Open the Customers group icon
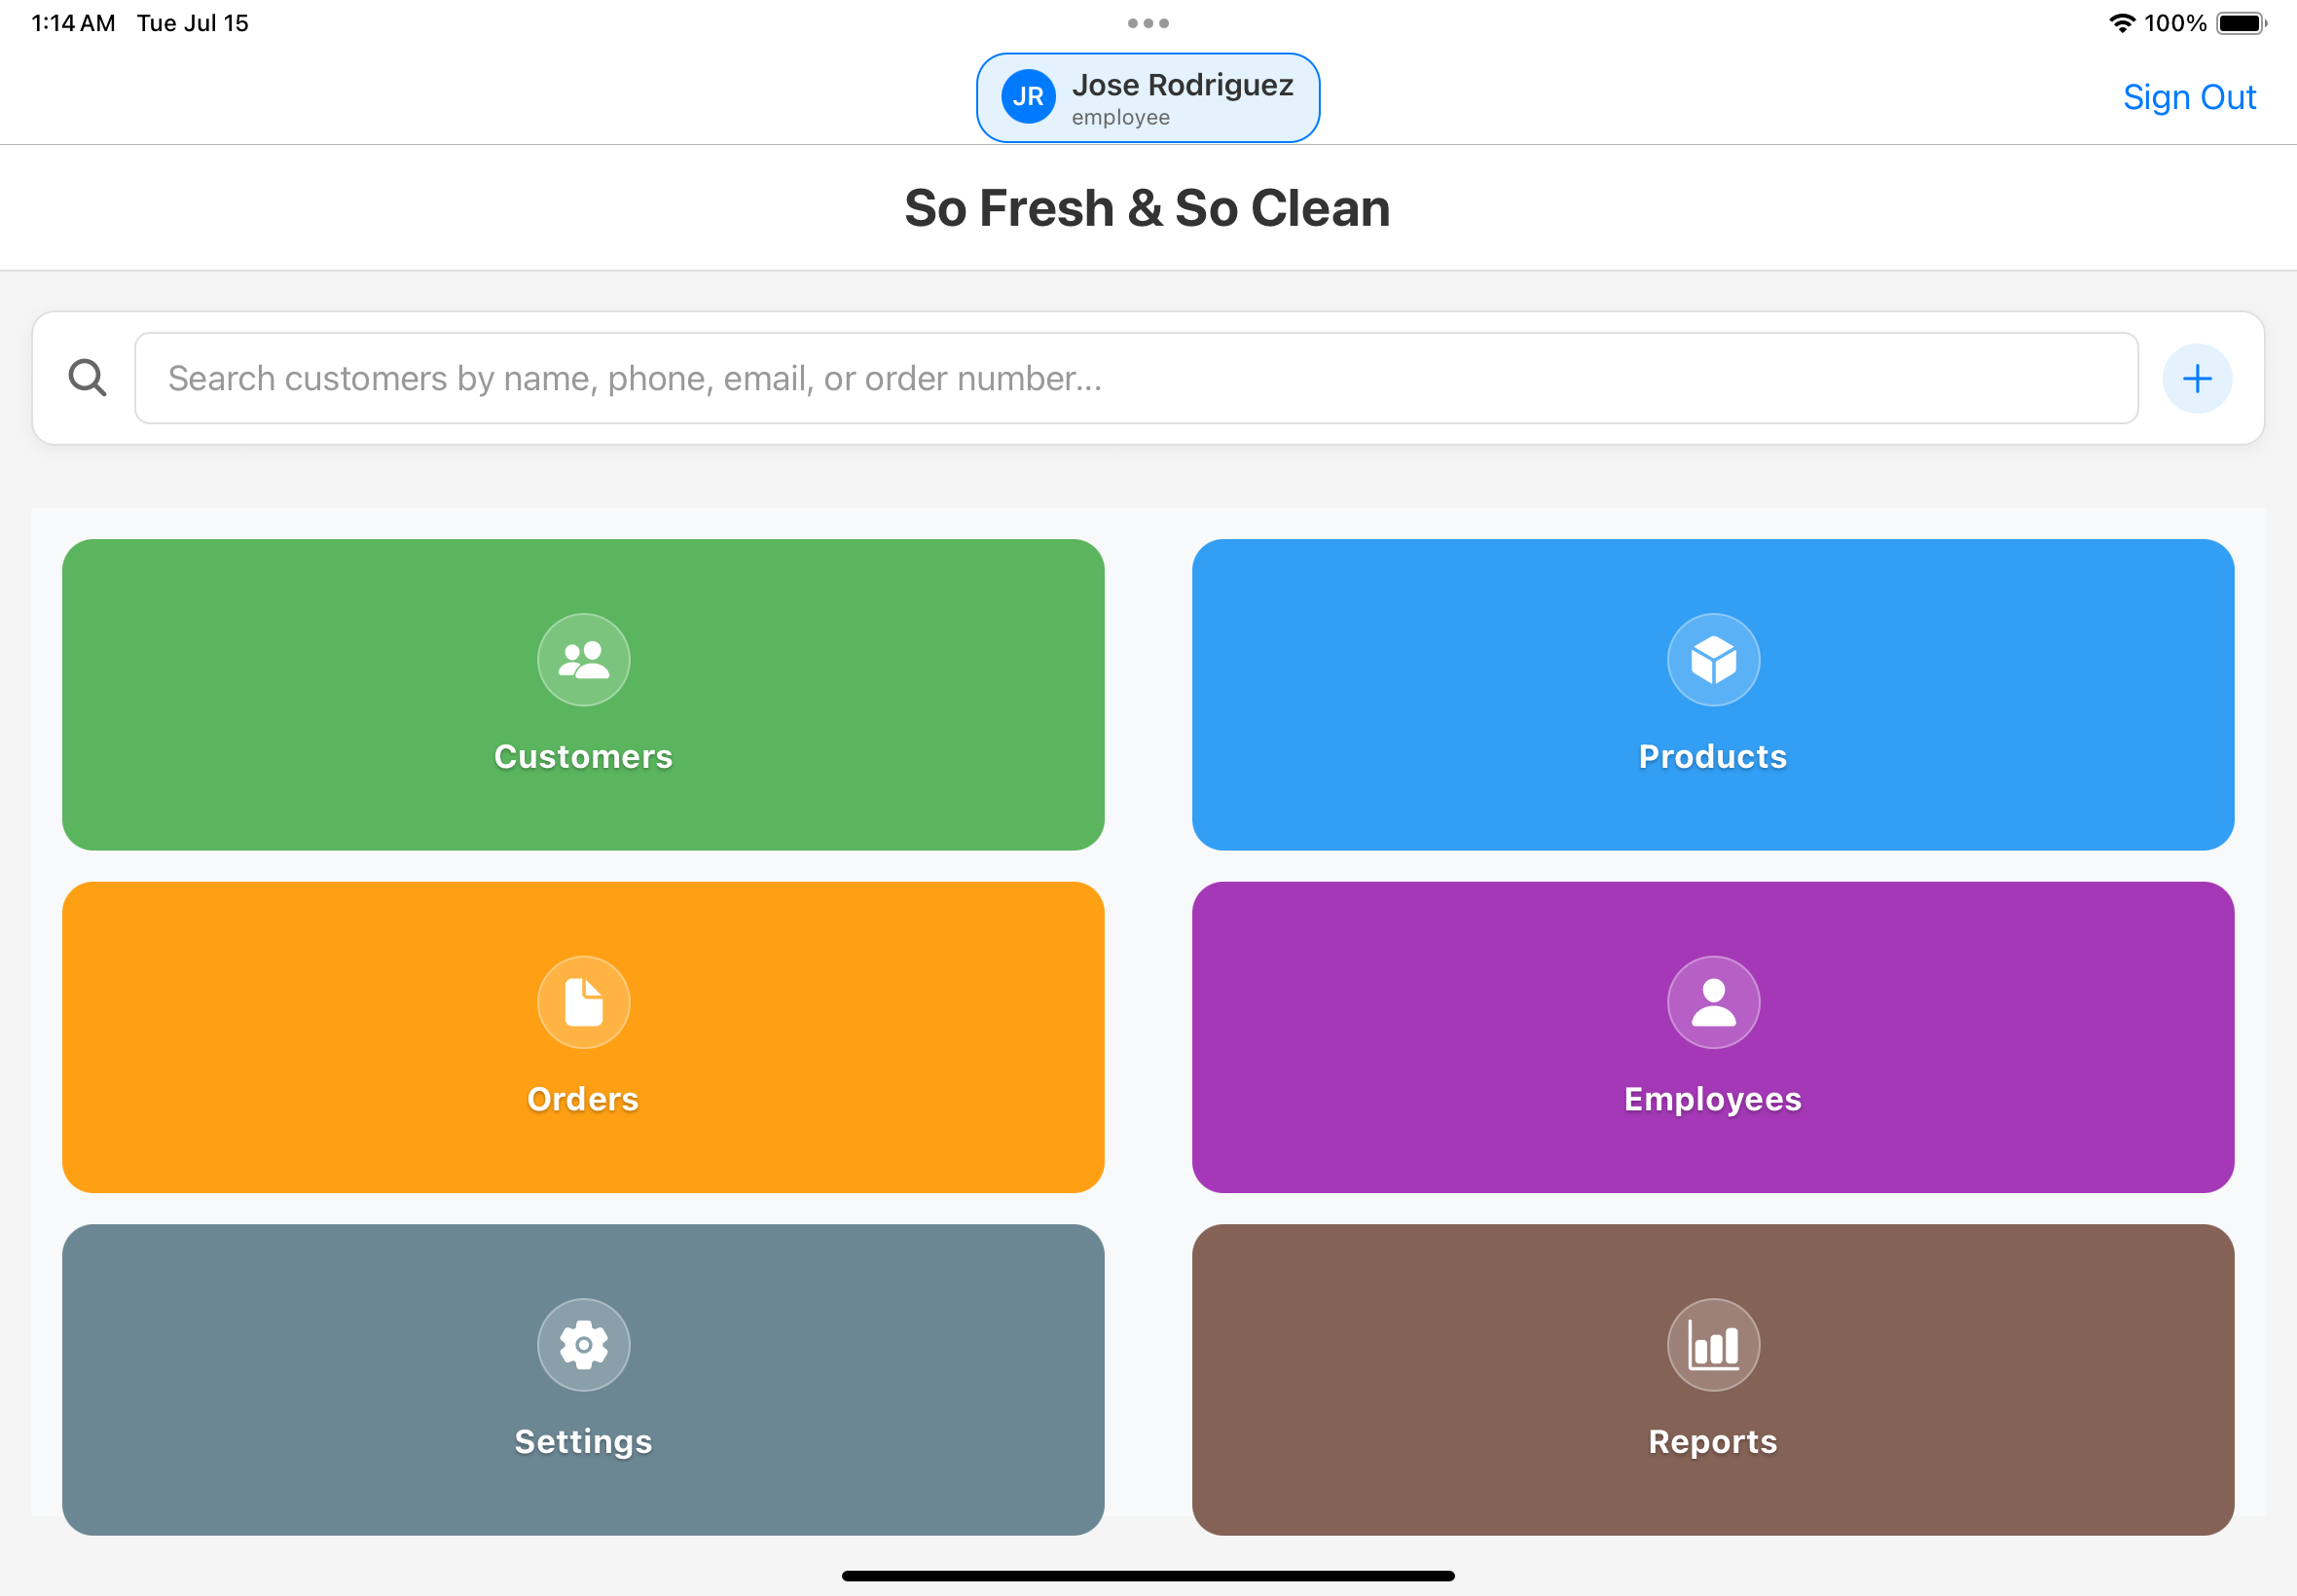2297x1596 pixels. (x=583, y=660)
